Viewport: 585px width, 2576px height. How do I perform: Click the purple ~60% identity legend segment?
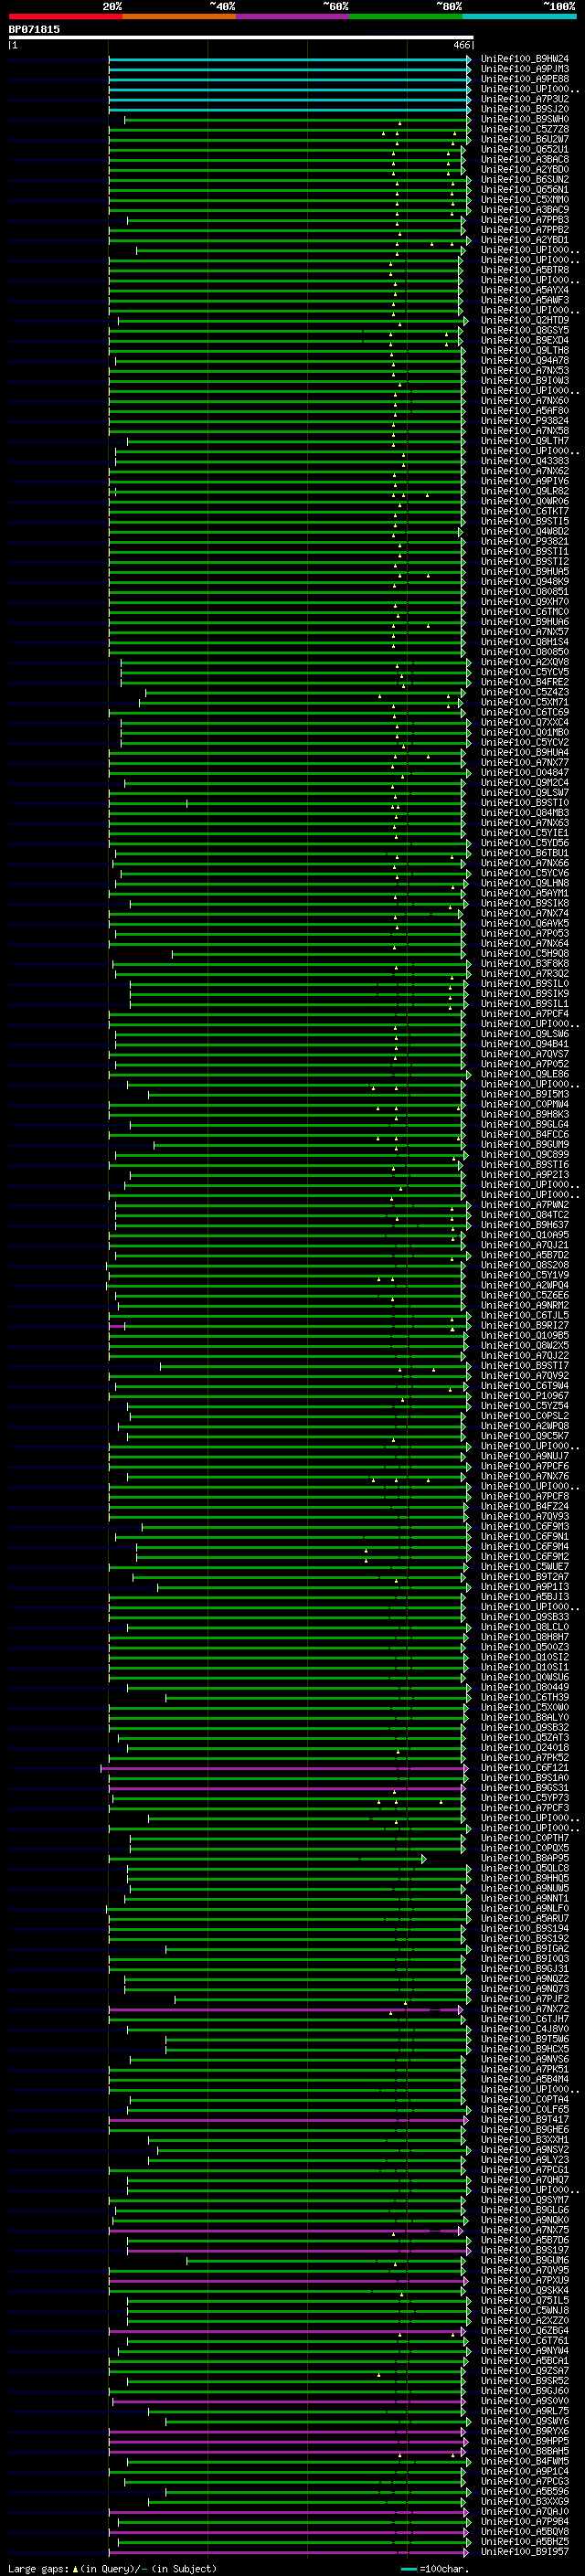tap(292, 16)
